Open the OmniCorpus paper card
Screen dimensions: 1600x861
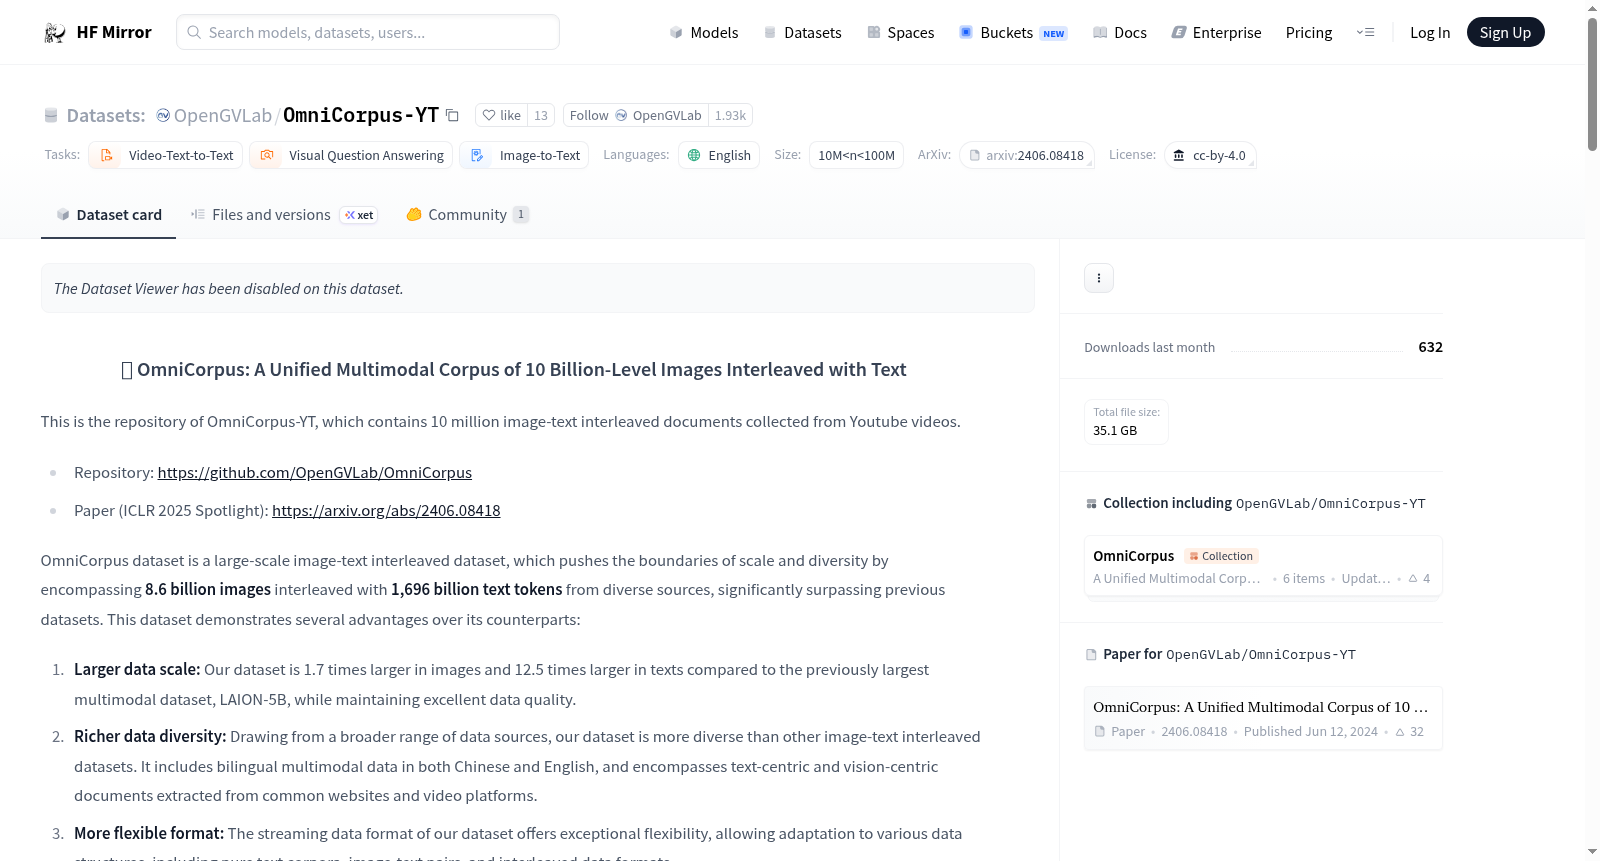click(x=1263, y=718)
